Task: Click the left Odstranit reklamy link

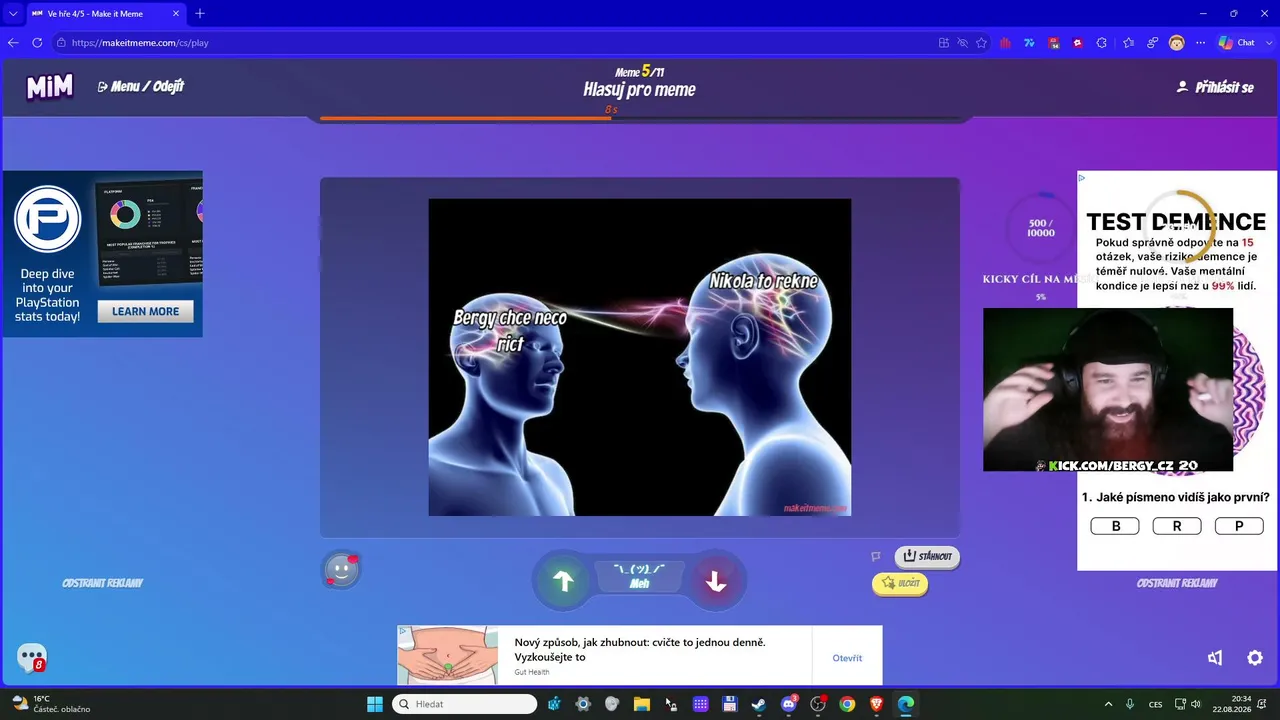Action: [103, 583]
